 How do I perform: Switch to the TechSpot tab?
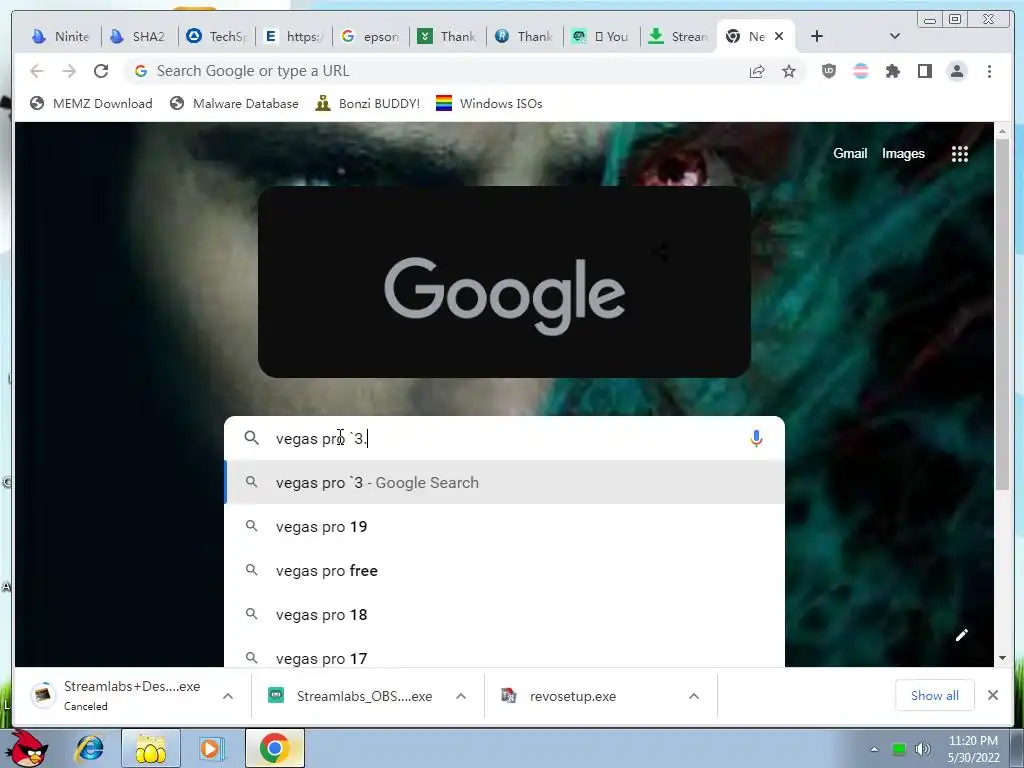click(216, 37)
